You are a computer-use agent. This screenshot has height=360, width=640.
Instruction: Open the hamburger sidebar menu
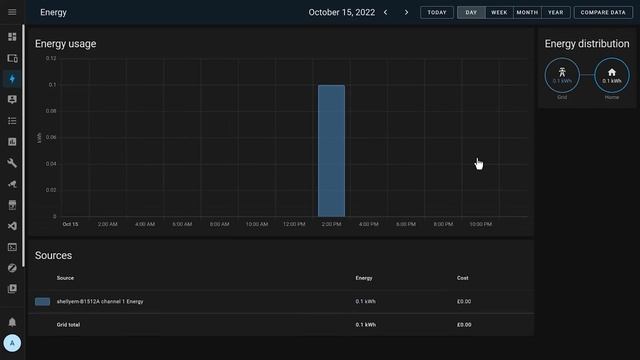tap(12, 12)
